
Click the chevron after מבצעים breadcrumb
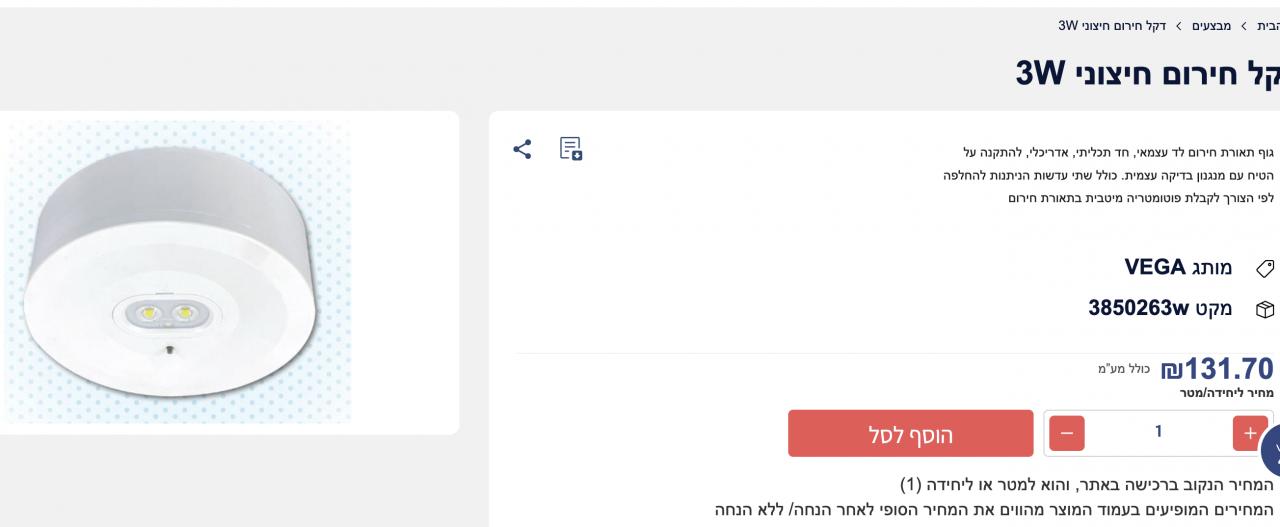1179,25
